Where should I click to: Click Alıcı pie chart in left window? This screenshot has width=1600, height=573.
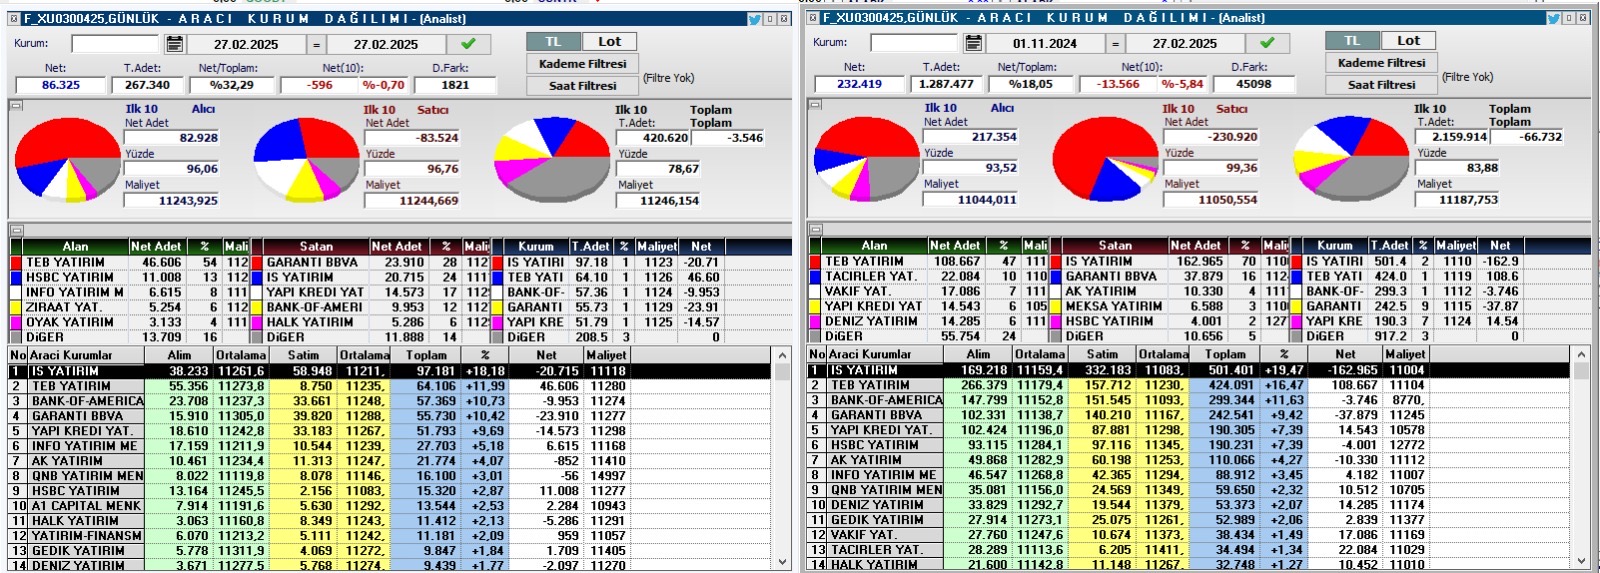(x=67, y=158)
